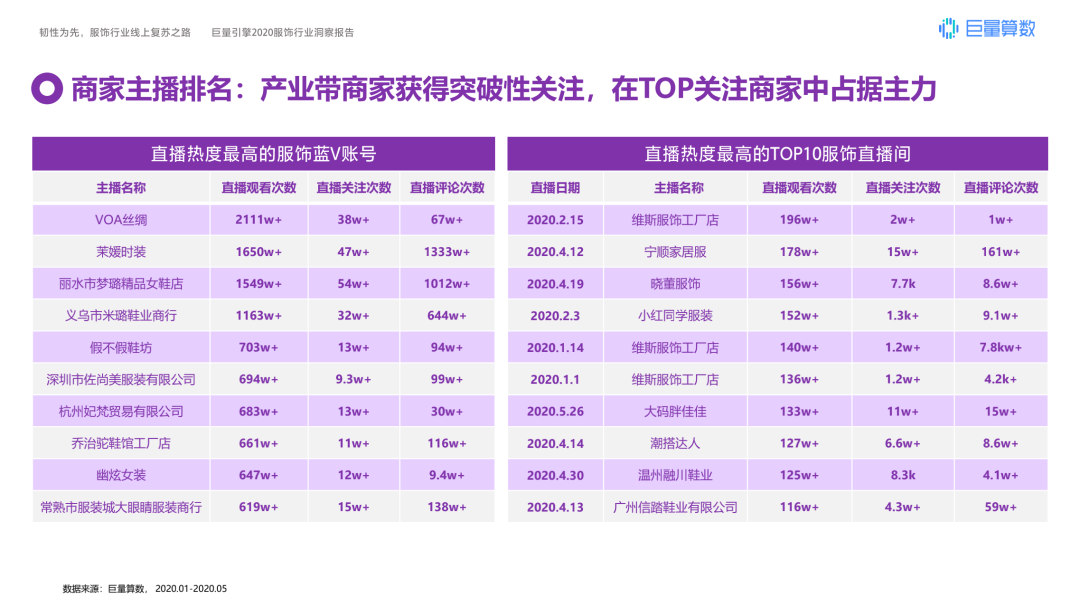The image size is (1080, 608).
Task: Select the 广州信踏鞋业有限公司 cell
Action: click(x=675, y=507)
